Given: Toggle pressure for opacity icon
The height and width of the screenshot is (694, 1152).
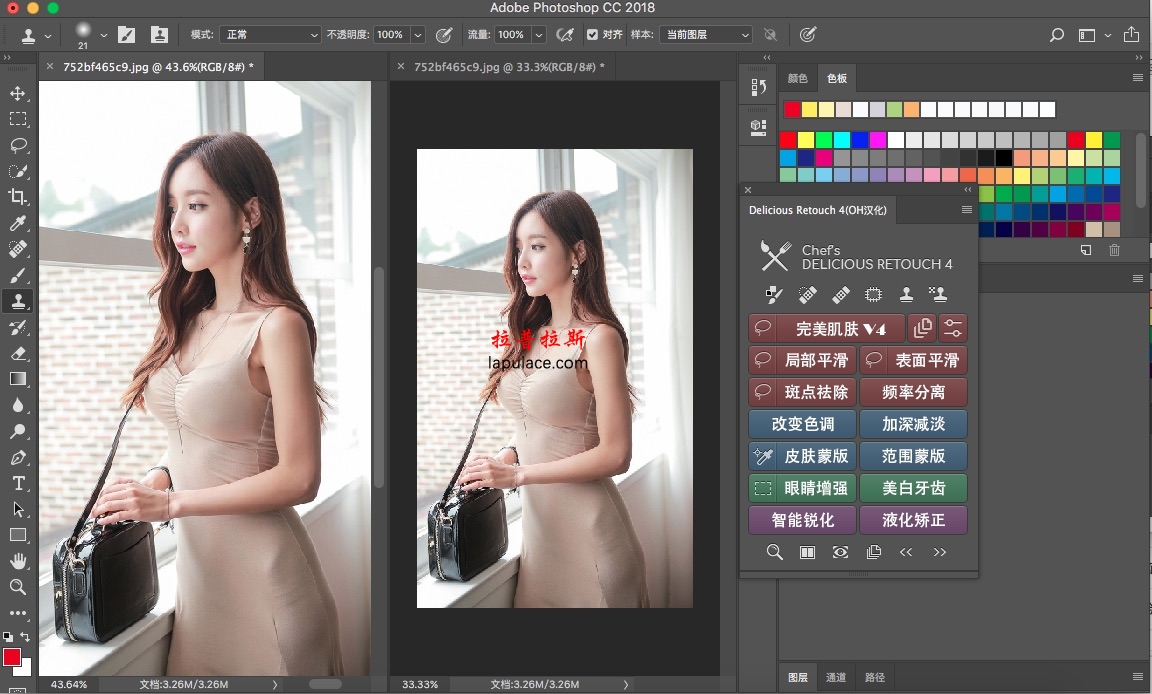Looking at the screenshot, I should pos(445,35).
